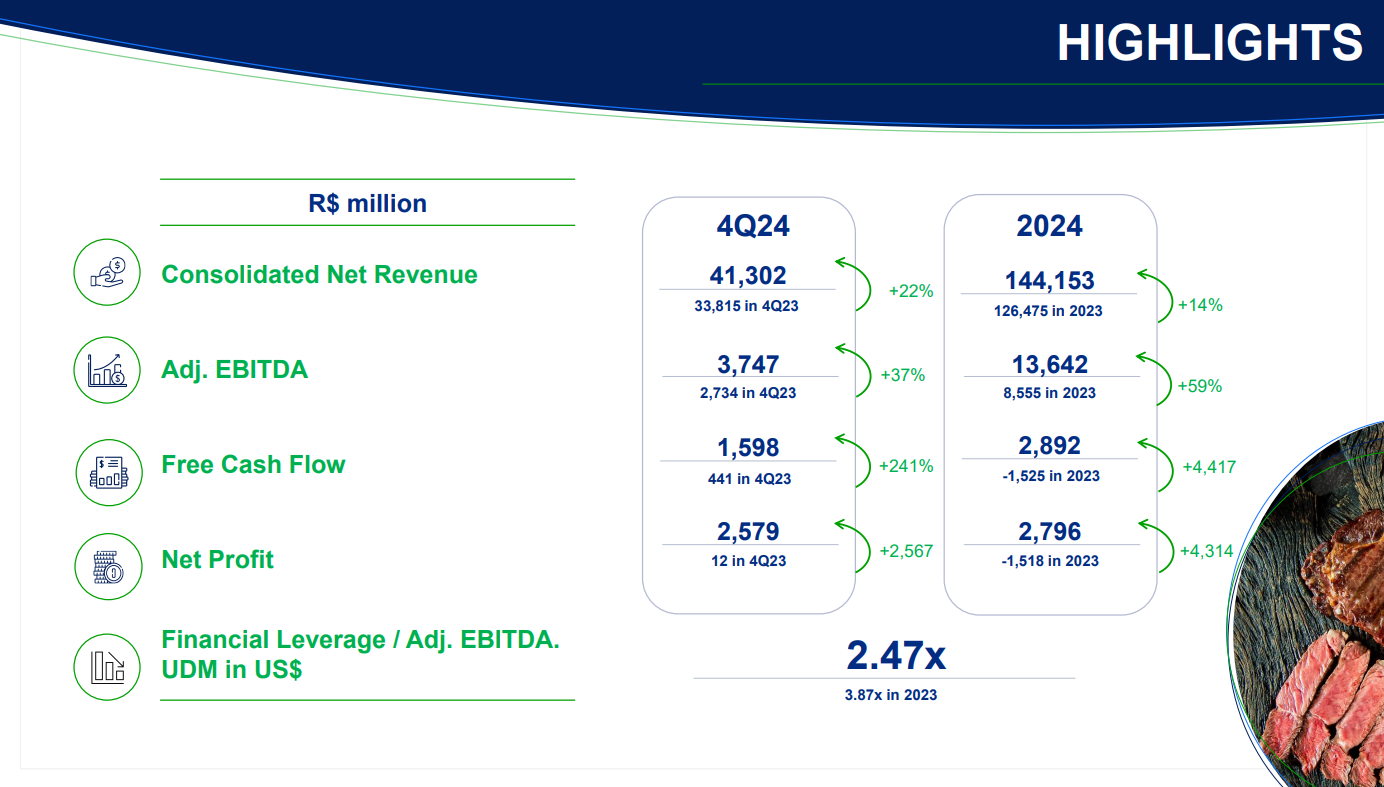Image resolution: width=1384 pixels, height=787 pixels.
Task: Click the Financial Leverage declining chart icon
Action: 108,666
